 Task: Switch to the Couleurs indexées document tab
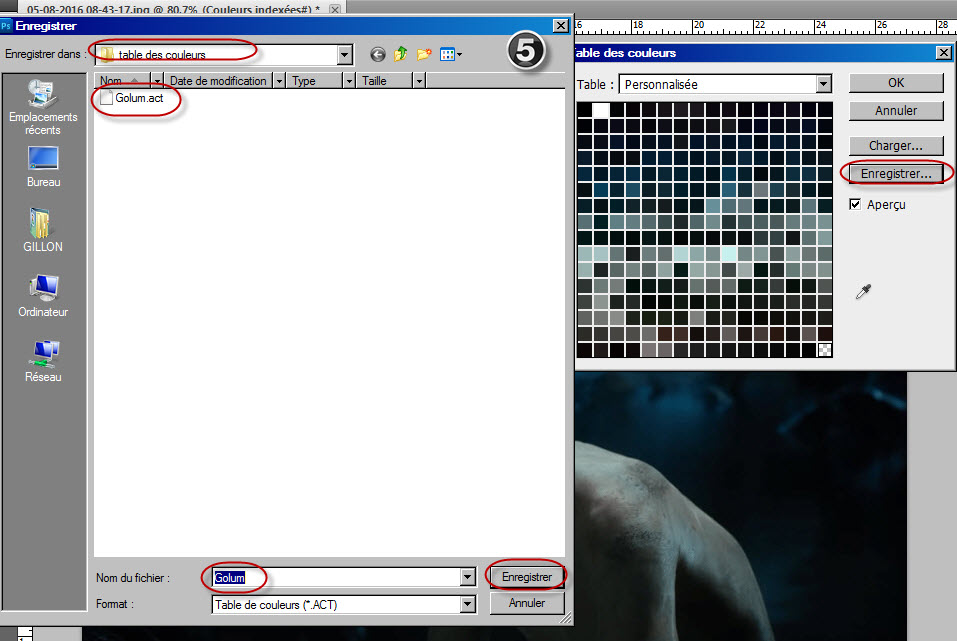tap(173, 8)
